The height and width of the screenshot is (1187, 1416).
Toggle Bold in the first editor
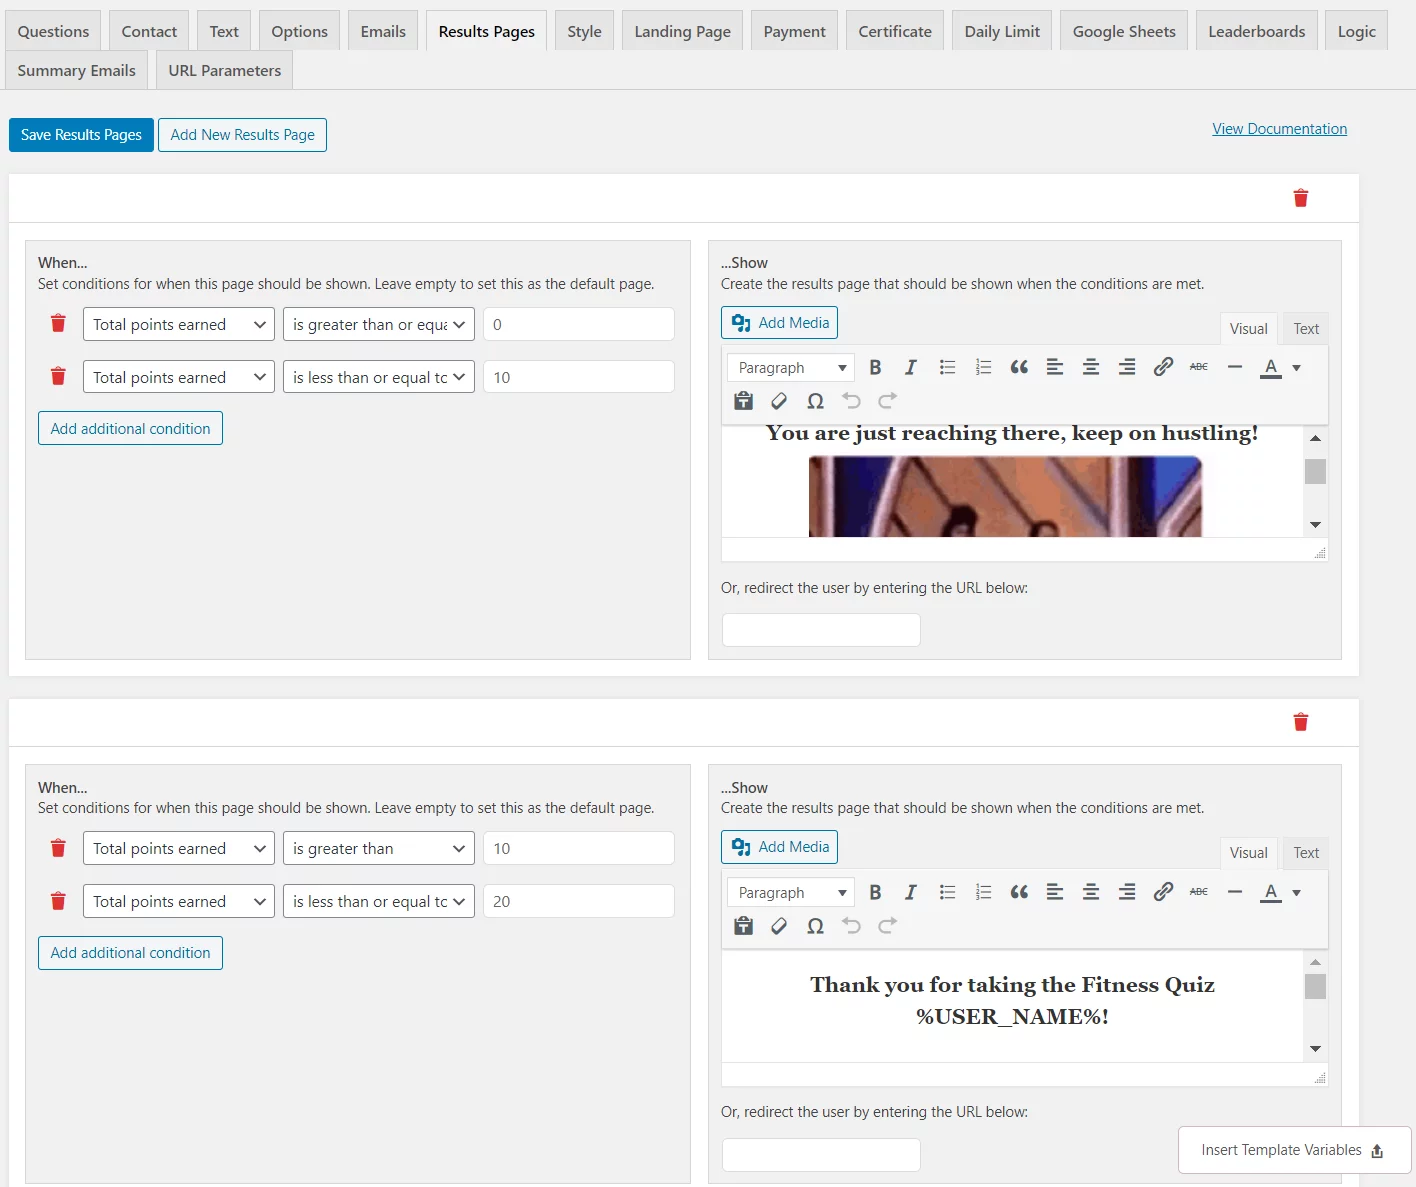coord(875,367)
